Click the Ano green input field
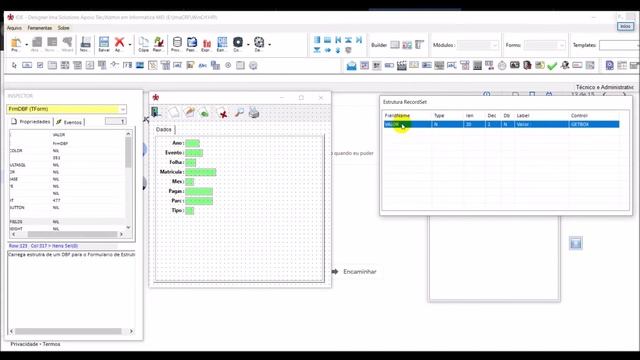This screenshot has width=640, height=360. (x=192, y=143)
